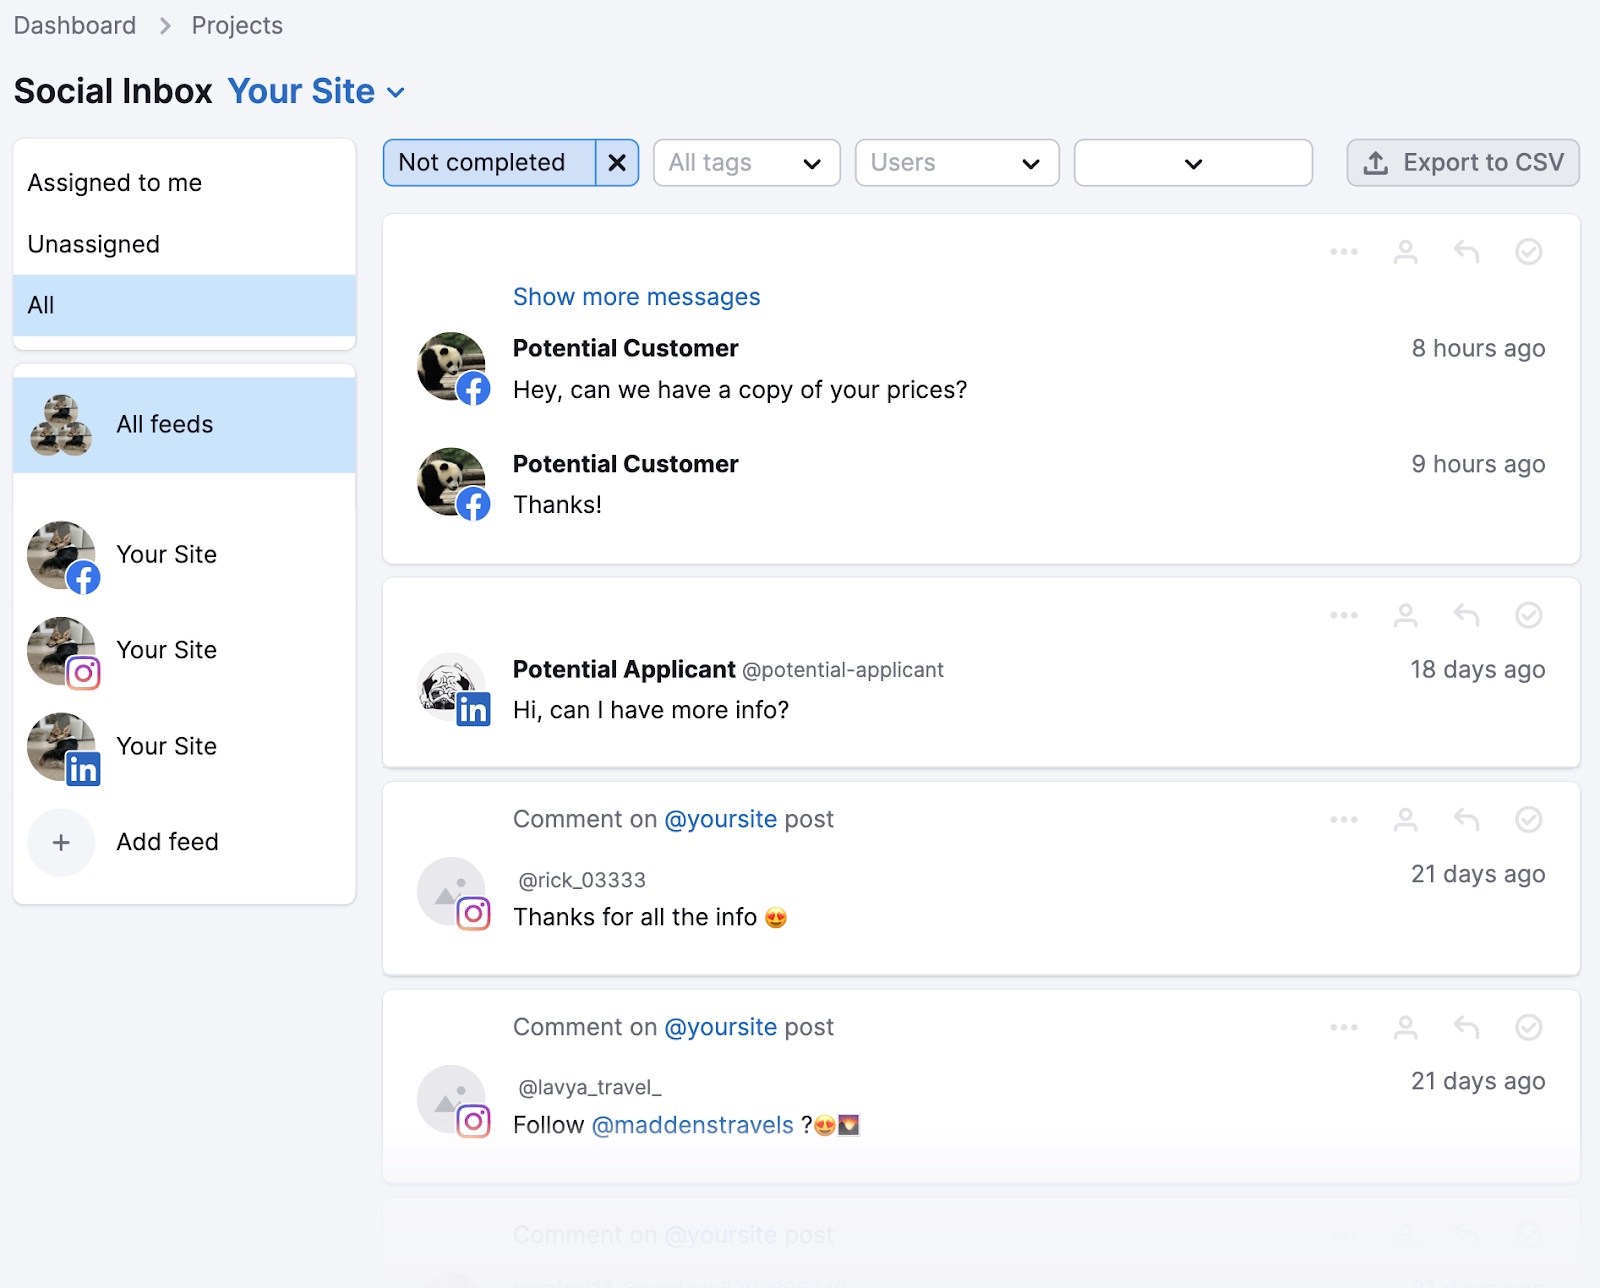The width and height of the screenshot is (1600, 1288).
Task: Open the ellipsis menu on the Potential Customer thread
Action: 1343,252
